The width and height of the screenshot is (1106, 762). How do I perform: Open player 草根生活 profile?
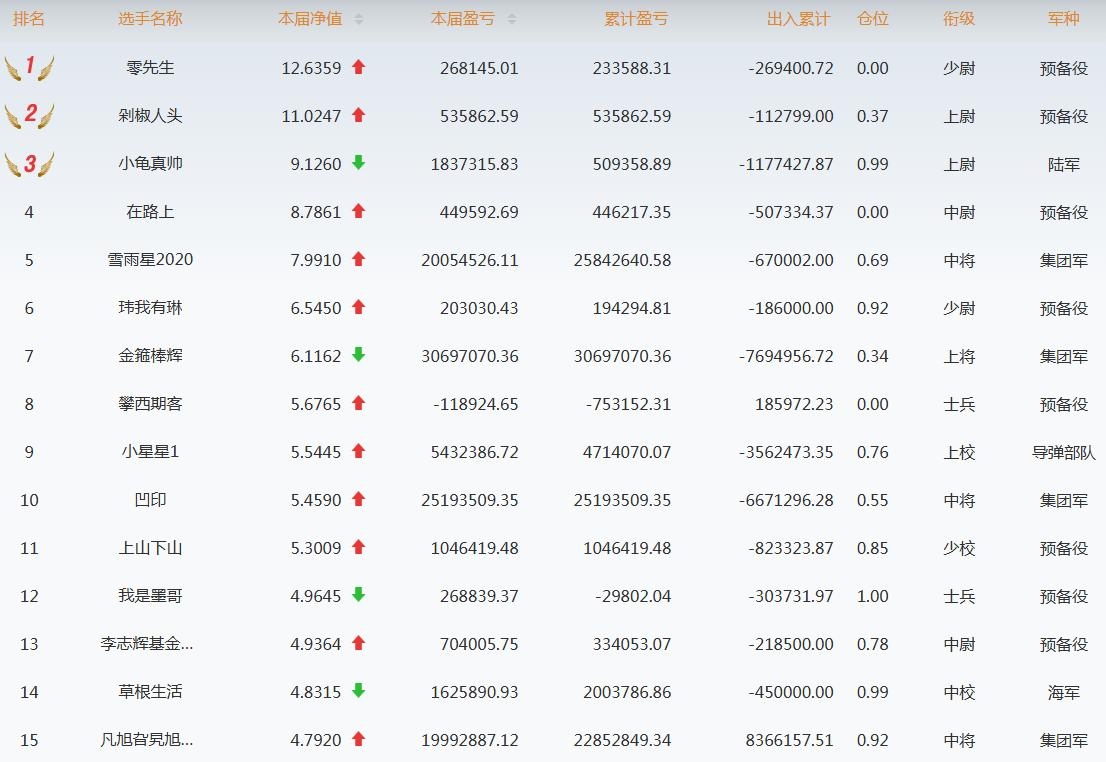[x=150, y=692]
